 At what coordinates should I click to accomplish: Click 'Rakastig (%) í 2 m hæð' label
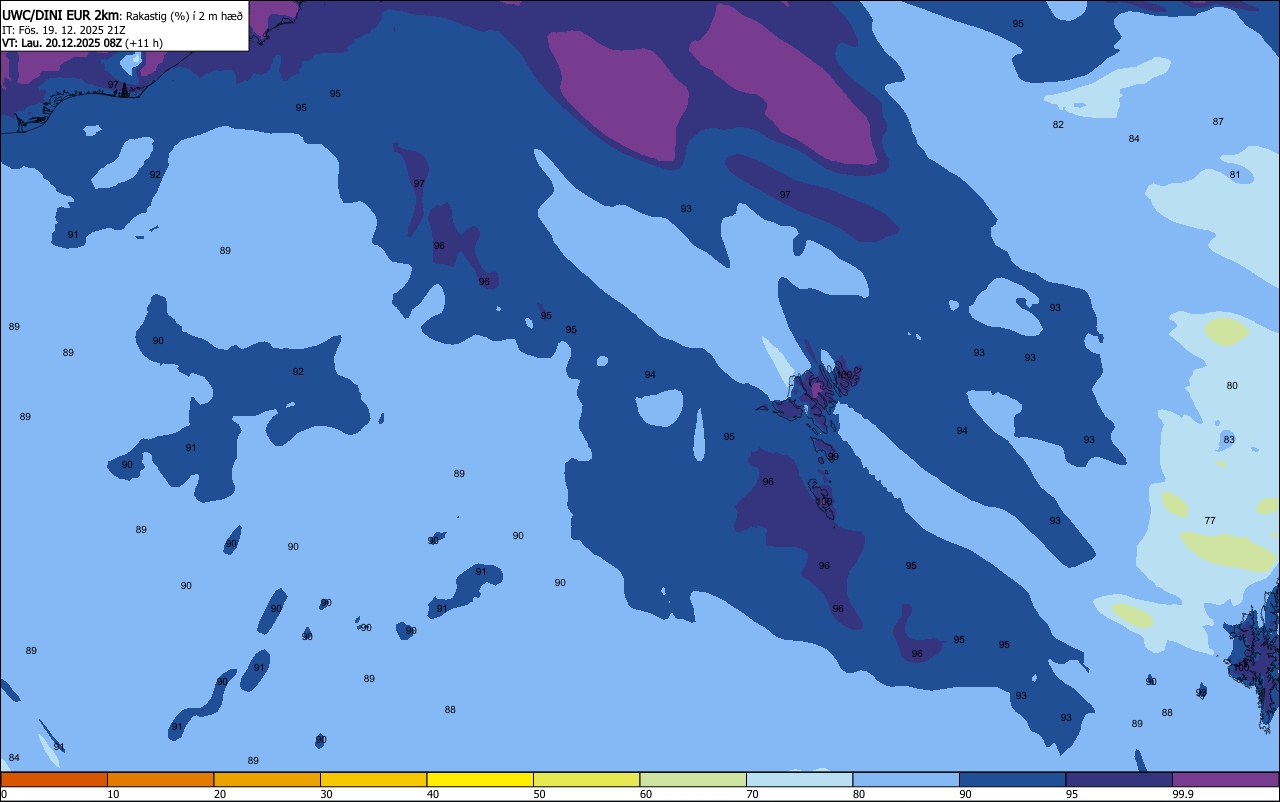pyautogui.click(x=184, y=15)
